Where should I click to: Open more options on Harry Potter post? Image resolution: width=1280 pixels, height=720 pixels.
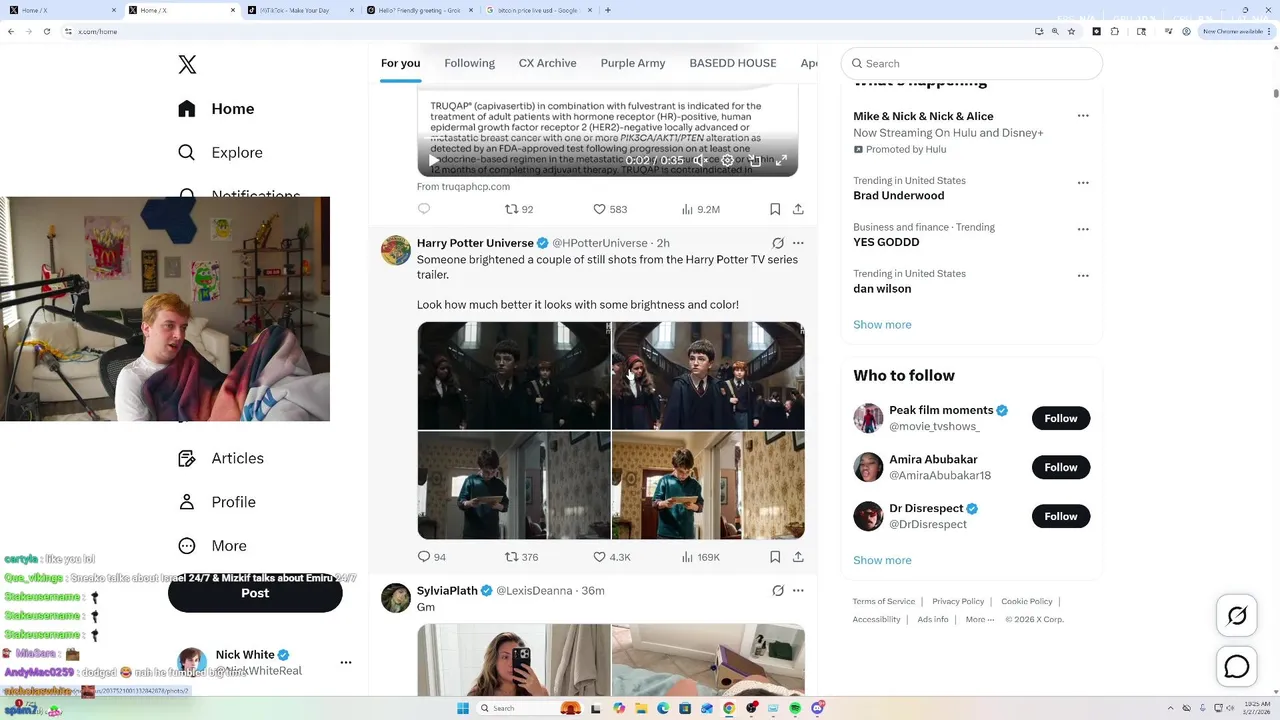click(x=798, y=243)
